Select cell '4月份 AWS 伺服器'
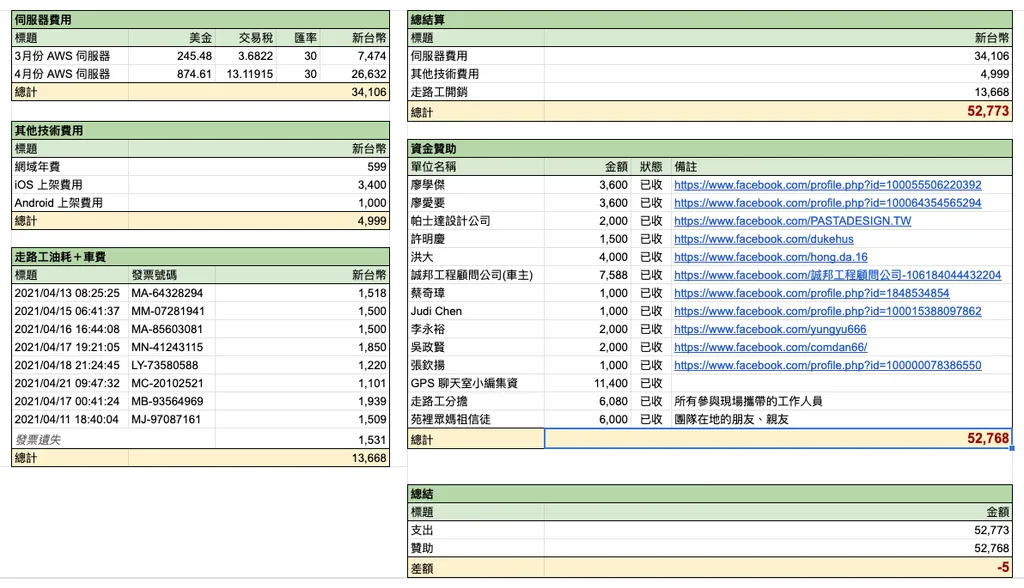 pyautogui.click(x=70, y=74)
